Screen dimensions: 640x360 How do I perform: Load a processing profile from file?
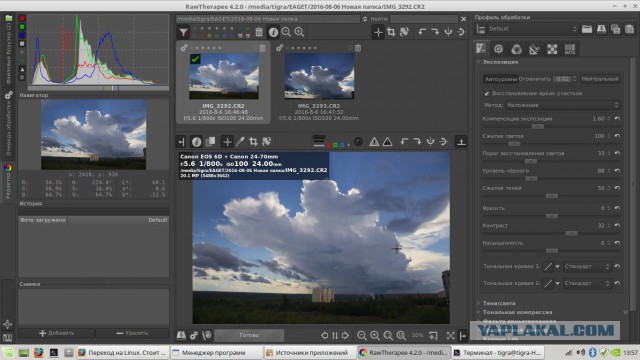pos(587,29)
